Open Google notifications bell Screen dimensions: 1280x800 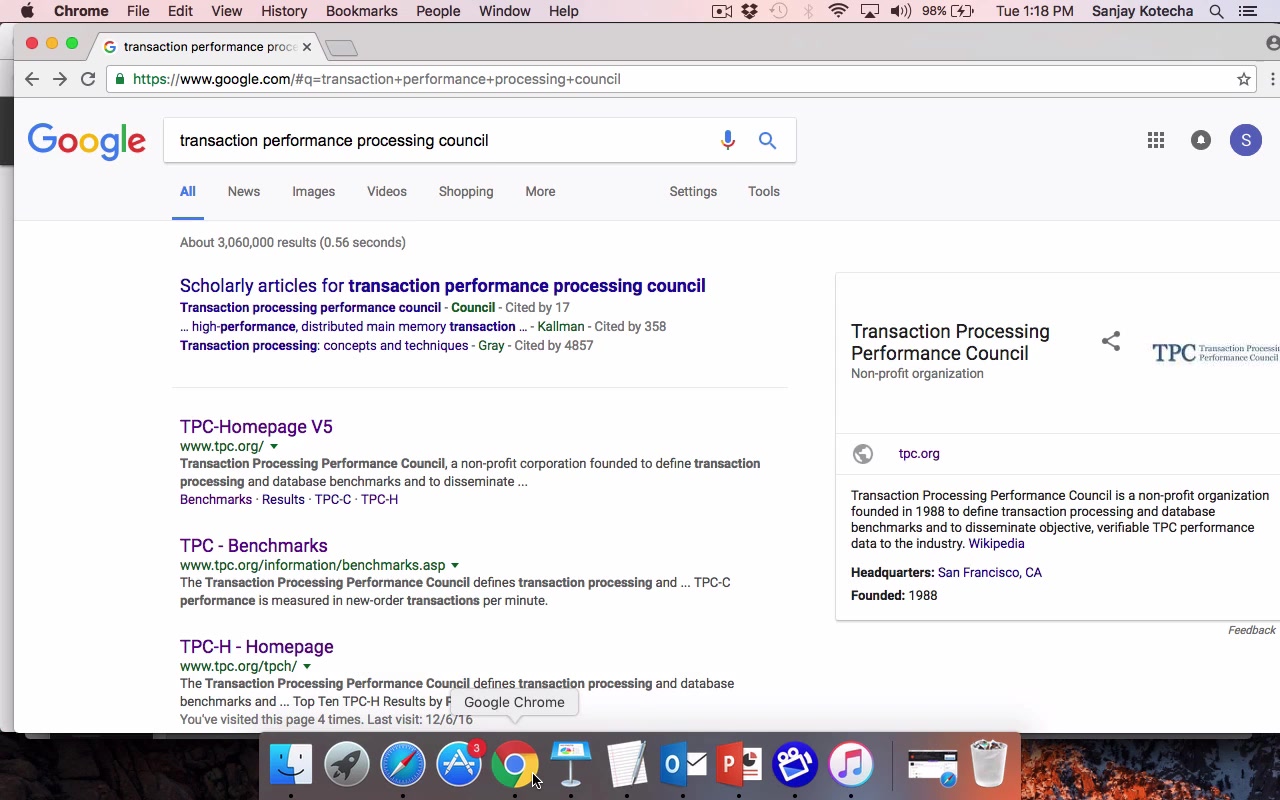pos(1201,141)
